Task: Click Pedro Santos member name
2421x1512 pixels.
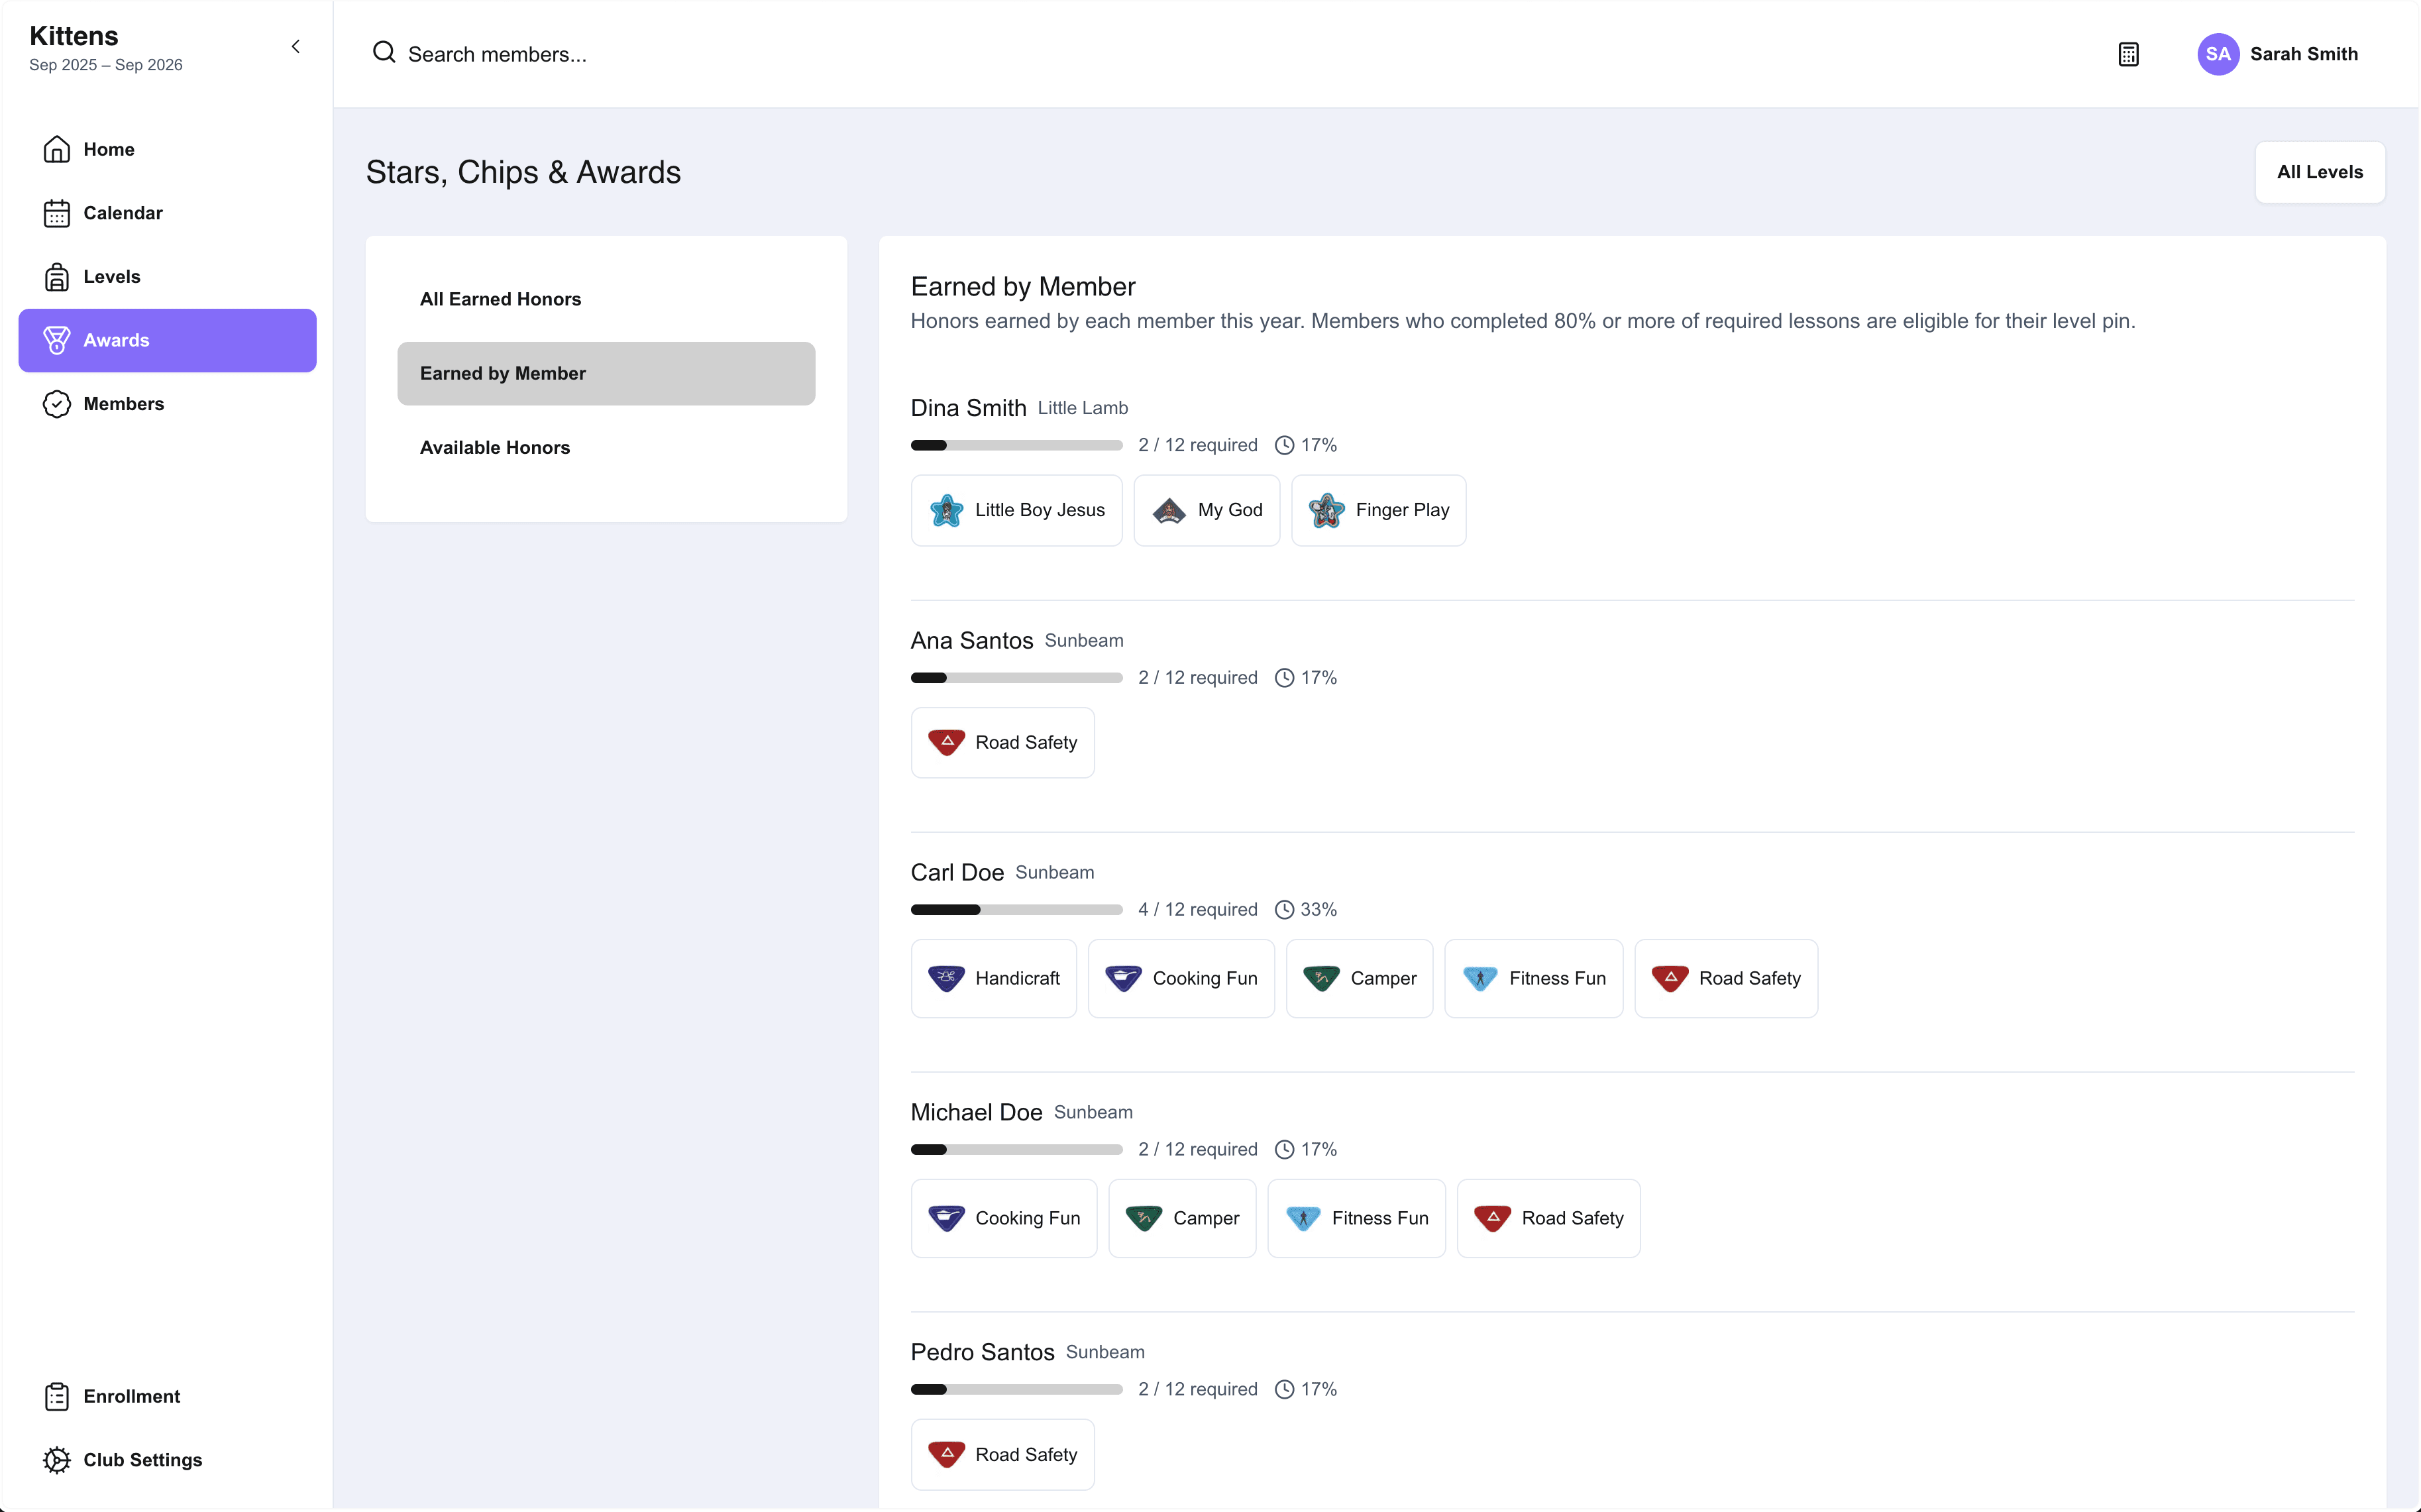Action: (x=982, y=1352)
